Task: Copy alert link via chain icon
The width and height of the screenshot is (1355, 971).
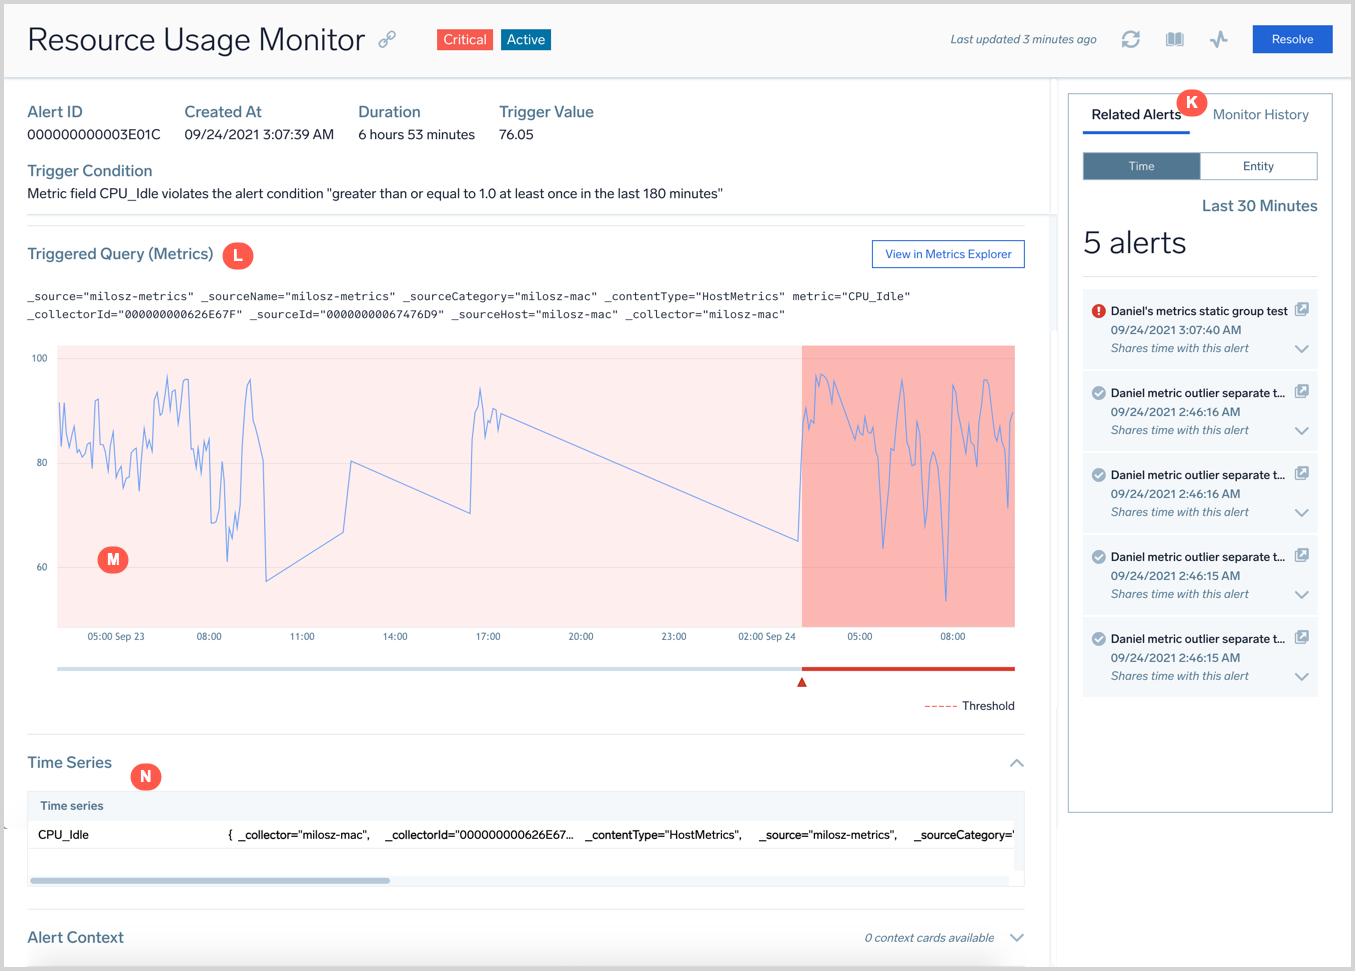Action: click(387, 39)
